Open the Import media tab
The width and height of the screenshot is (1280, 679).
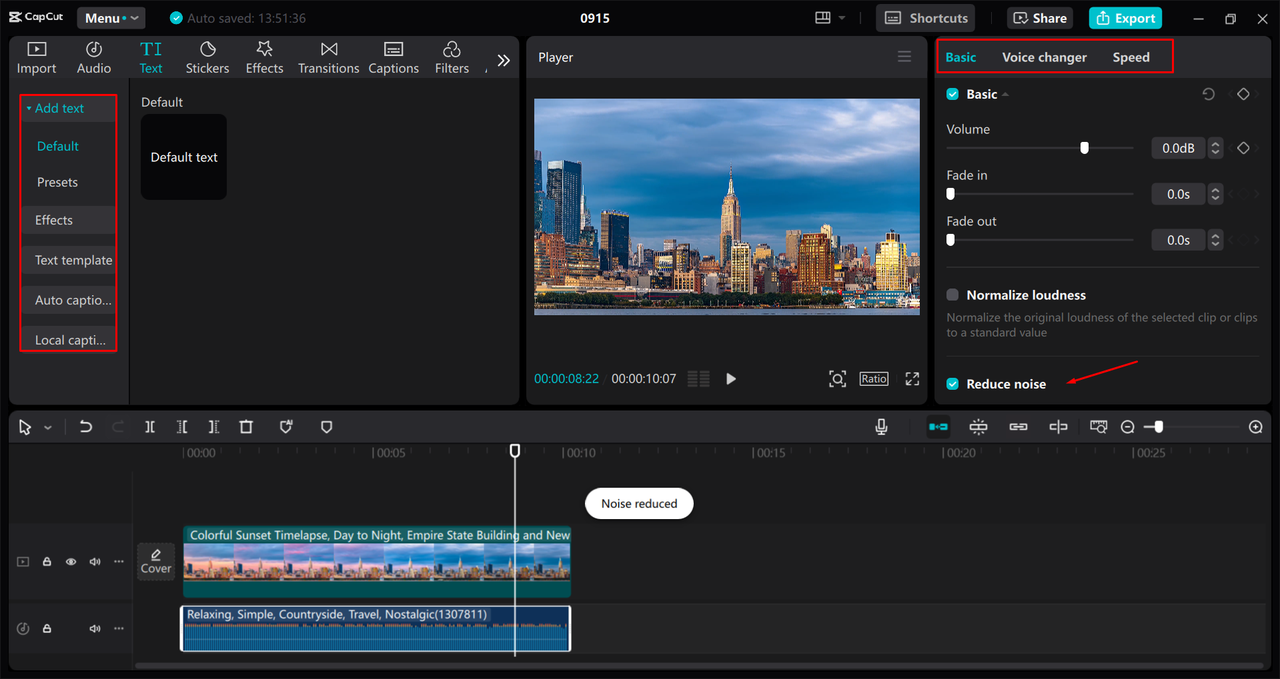pyautogui.click(x=36, y=58)
